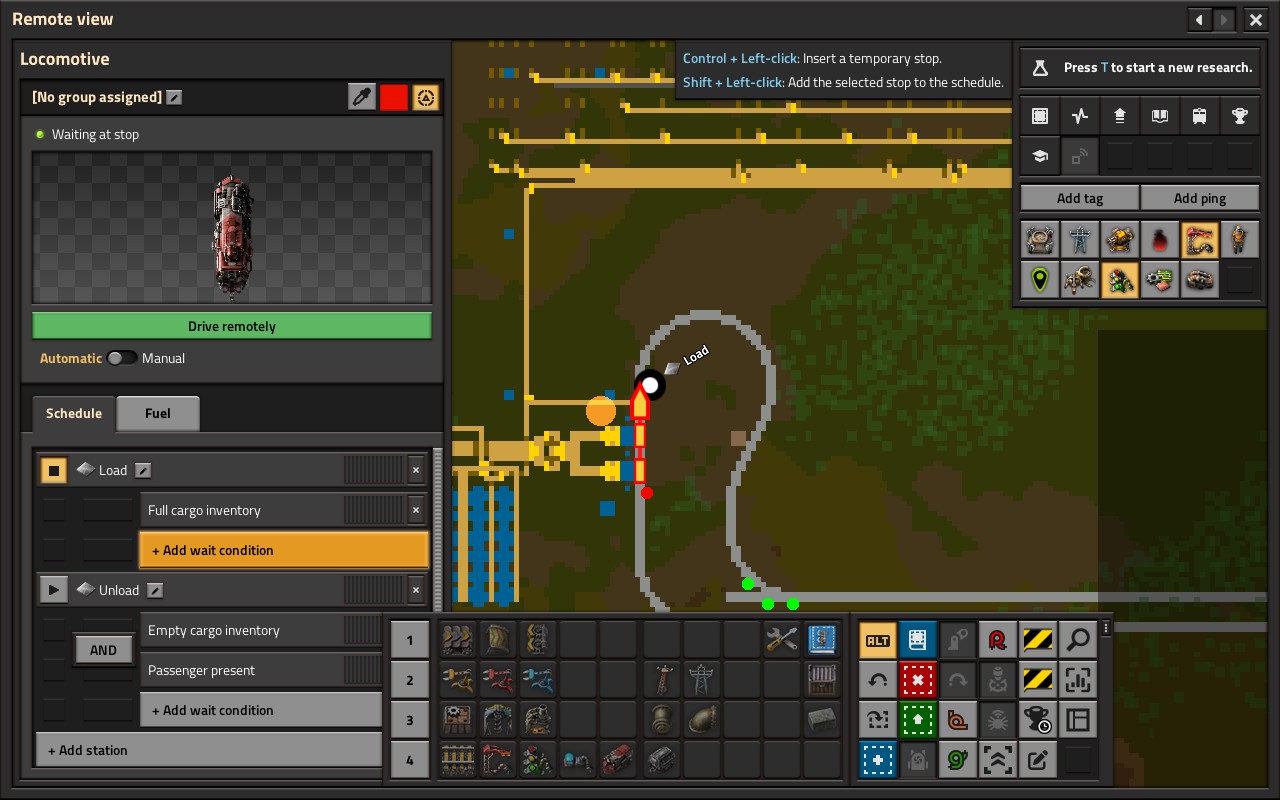
Task: Select the red long-handed inserter
Action: [x=498, y=680]
